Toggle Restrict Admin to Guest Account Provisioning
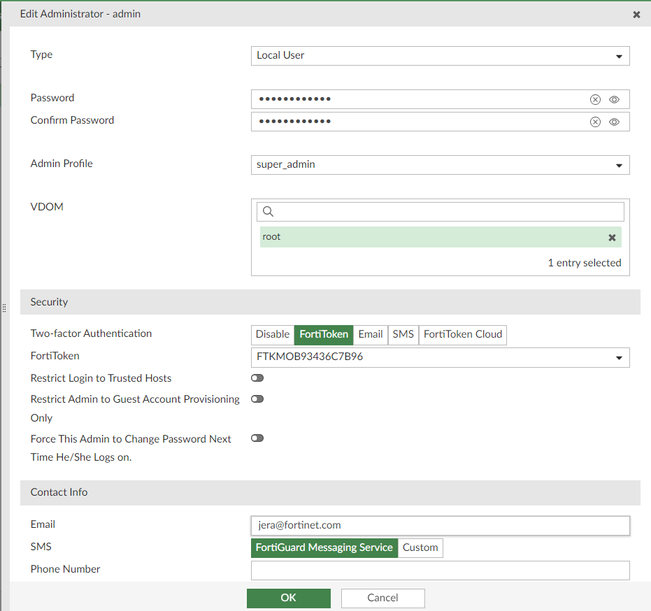The image size is (651, 611). tap(258, 399)
